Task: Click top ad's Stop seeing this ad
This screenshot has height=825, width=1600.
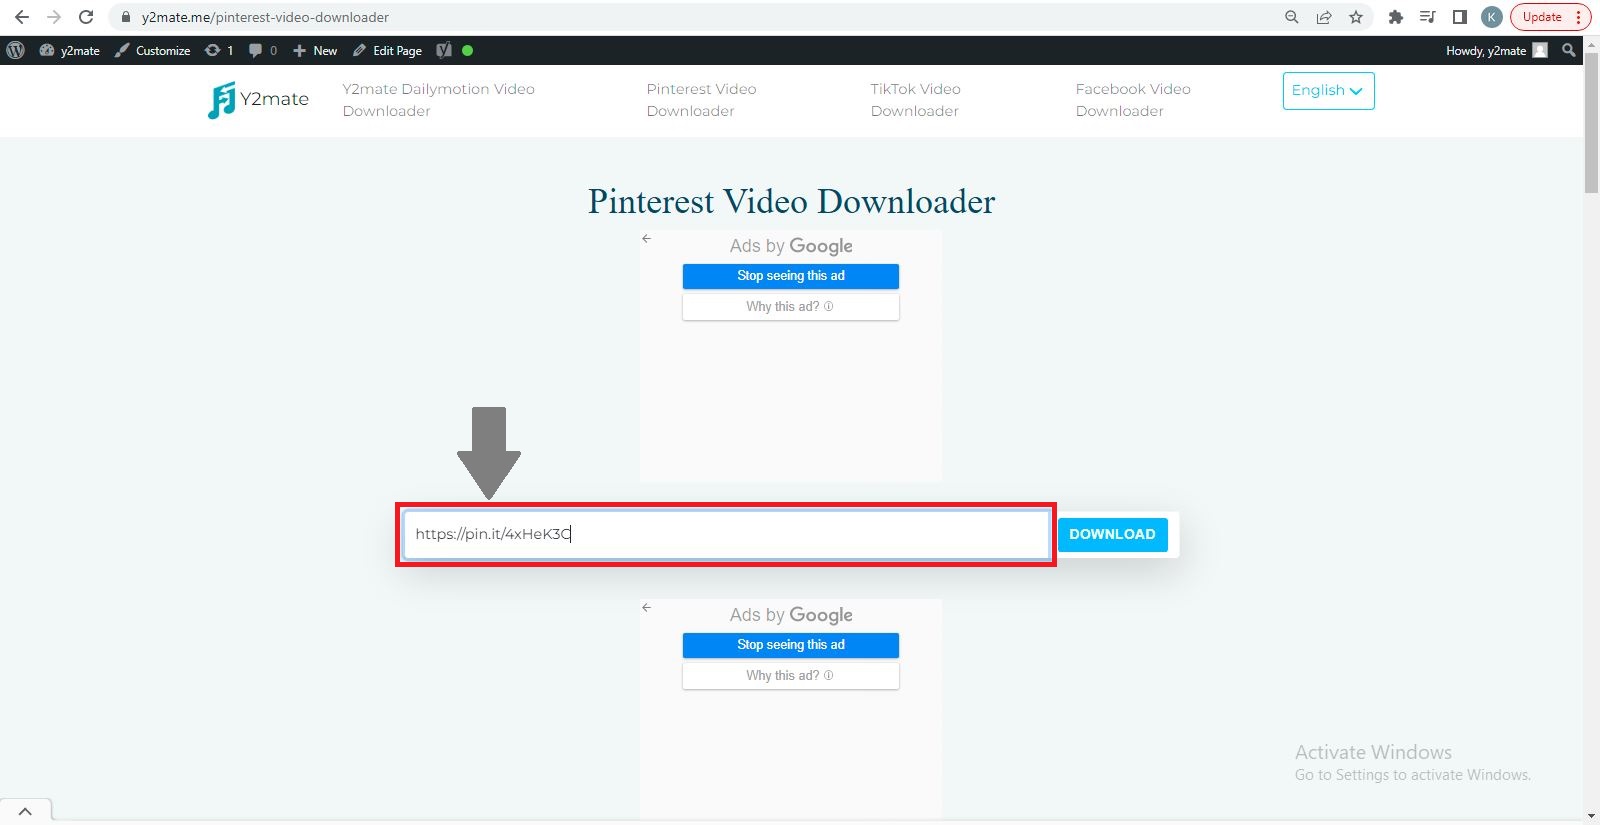Action: 791,276
